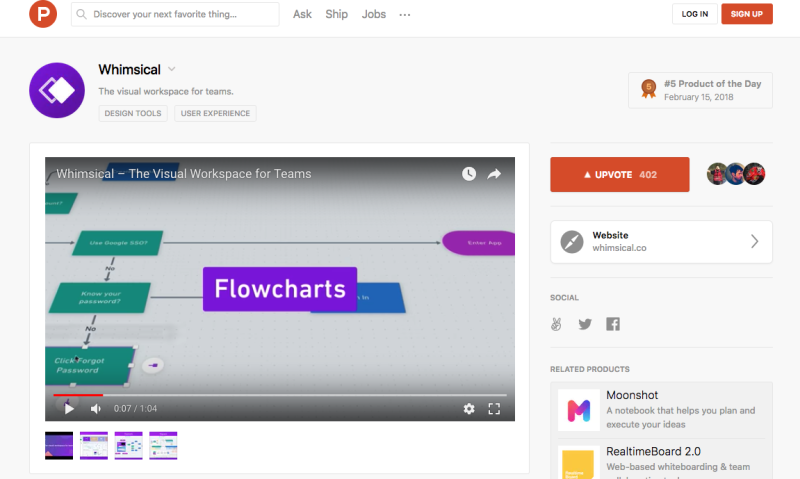
Task: Click the SIGN UP button
Action: pyautogui.click(x=746, y=14)
